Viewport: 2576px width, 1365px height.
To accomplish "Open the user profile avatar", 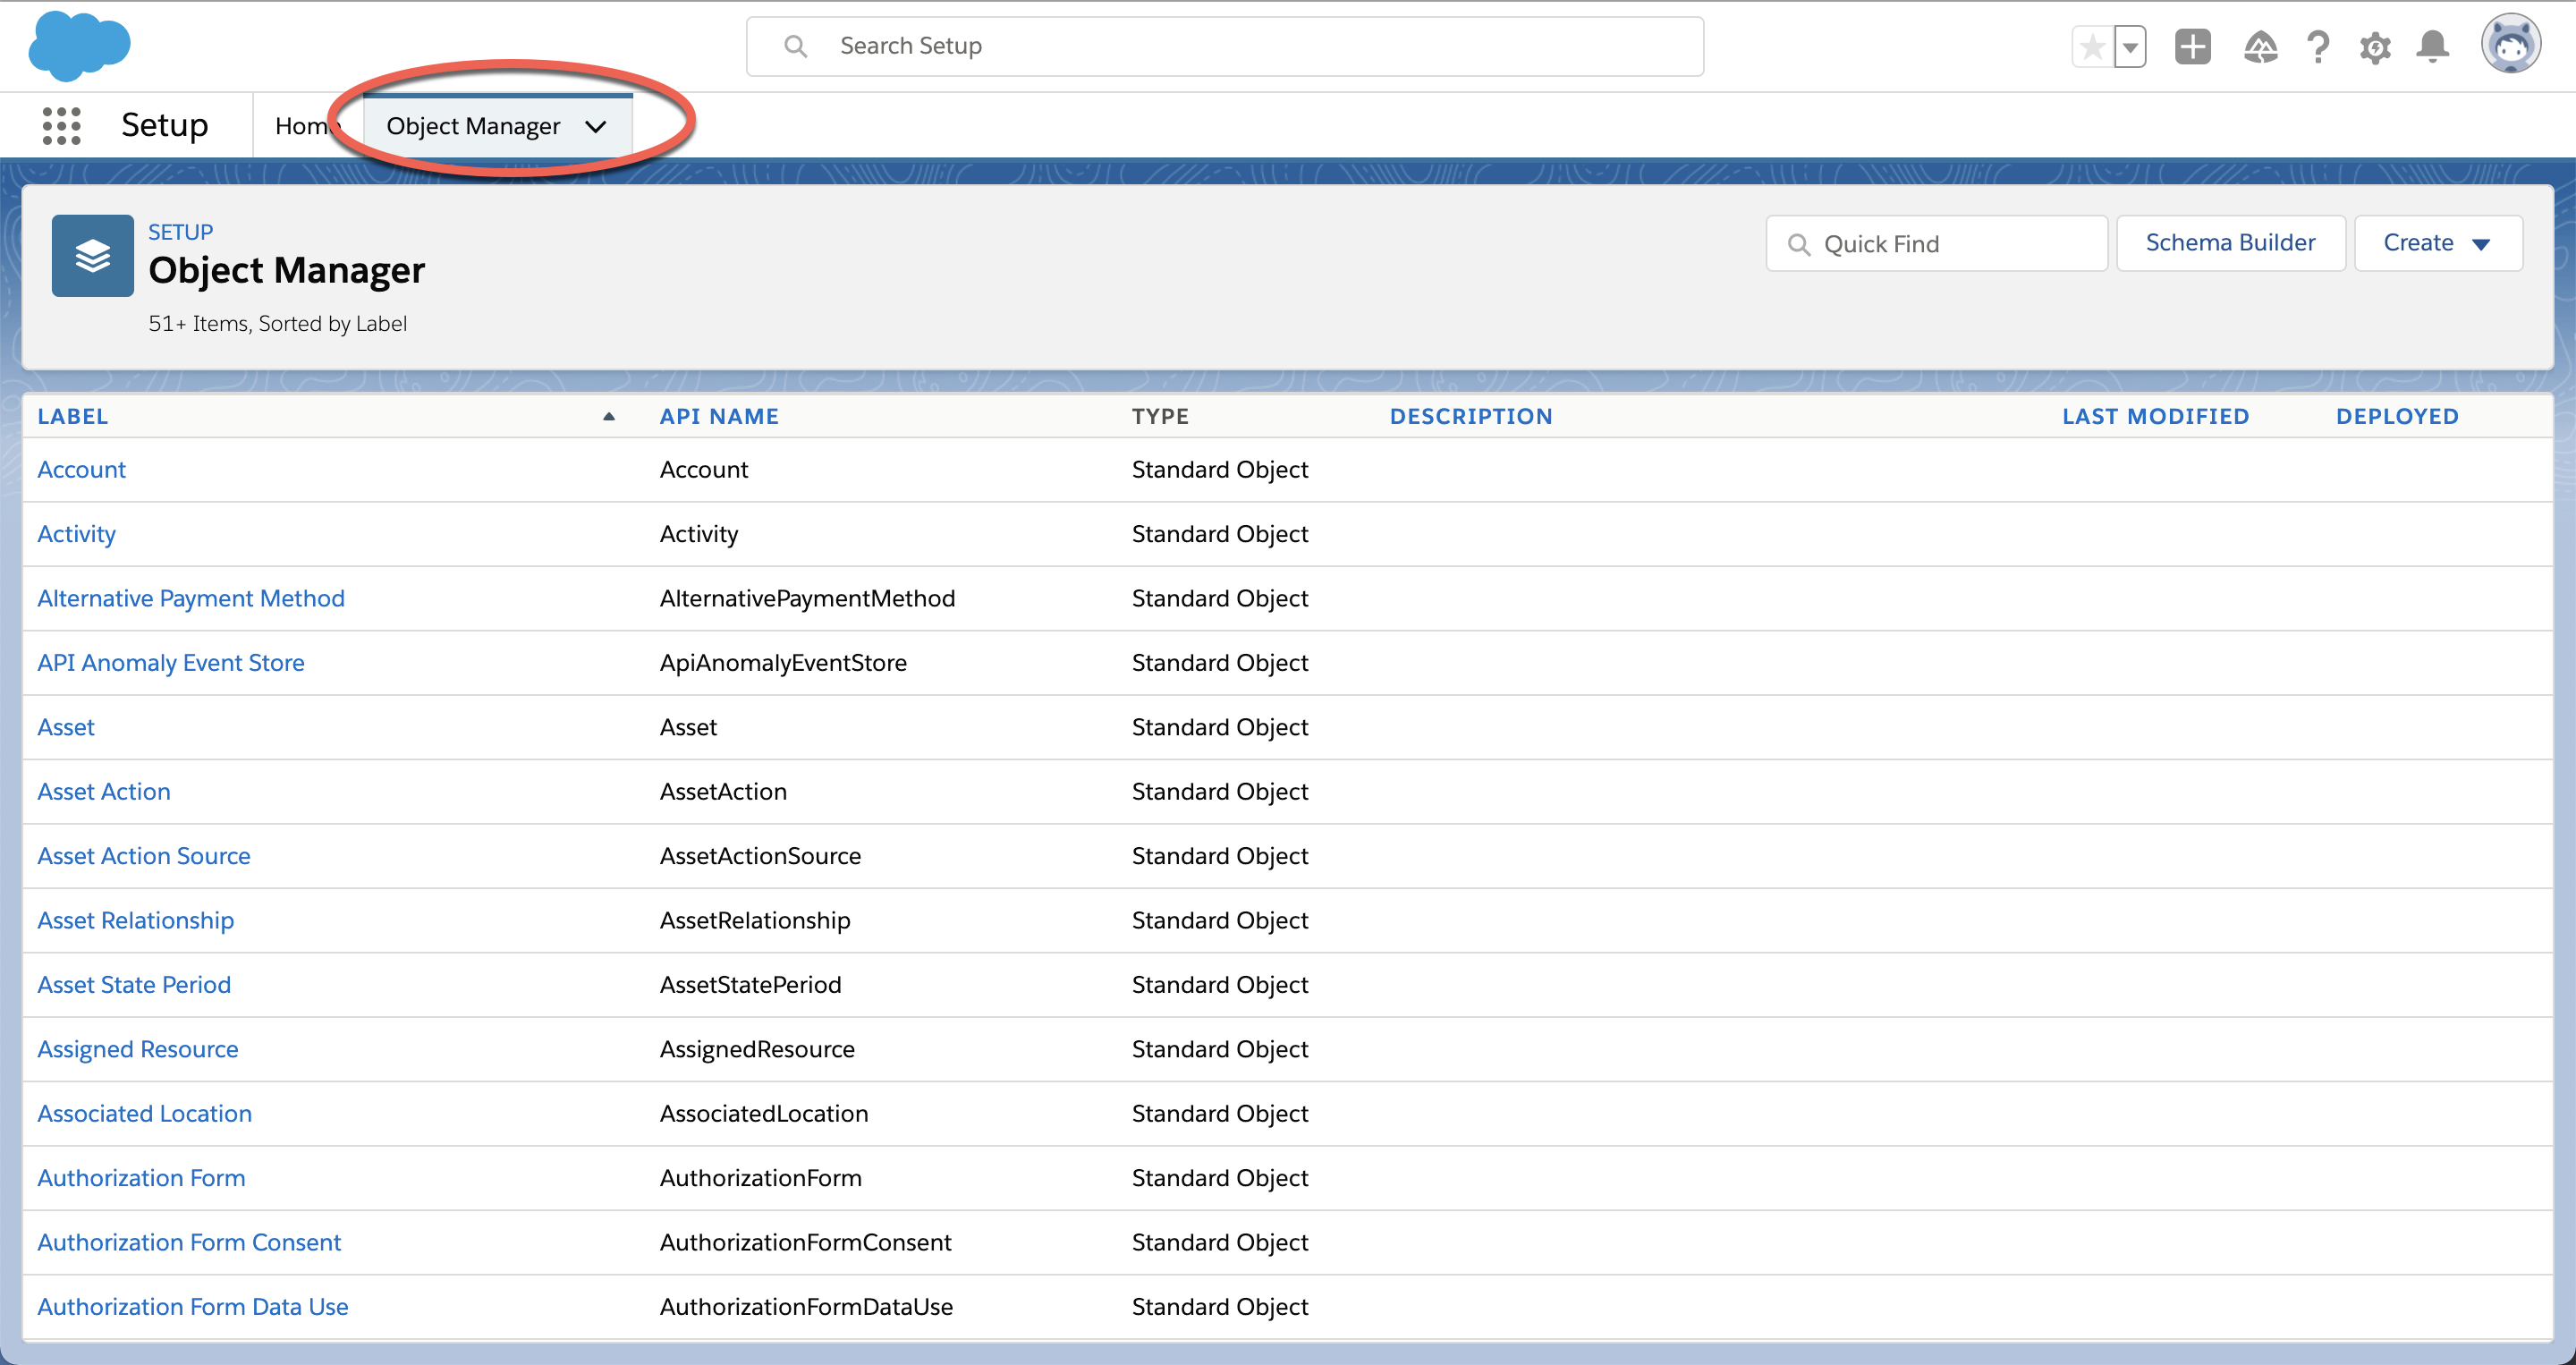I will coord(2510,45).
